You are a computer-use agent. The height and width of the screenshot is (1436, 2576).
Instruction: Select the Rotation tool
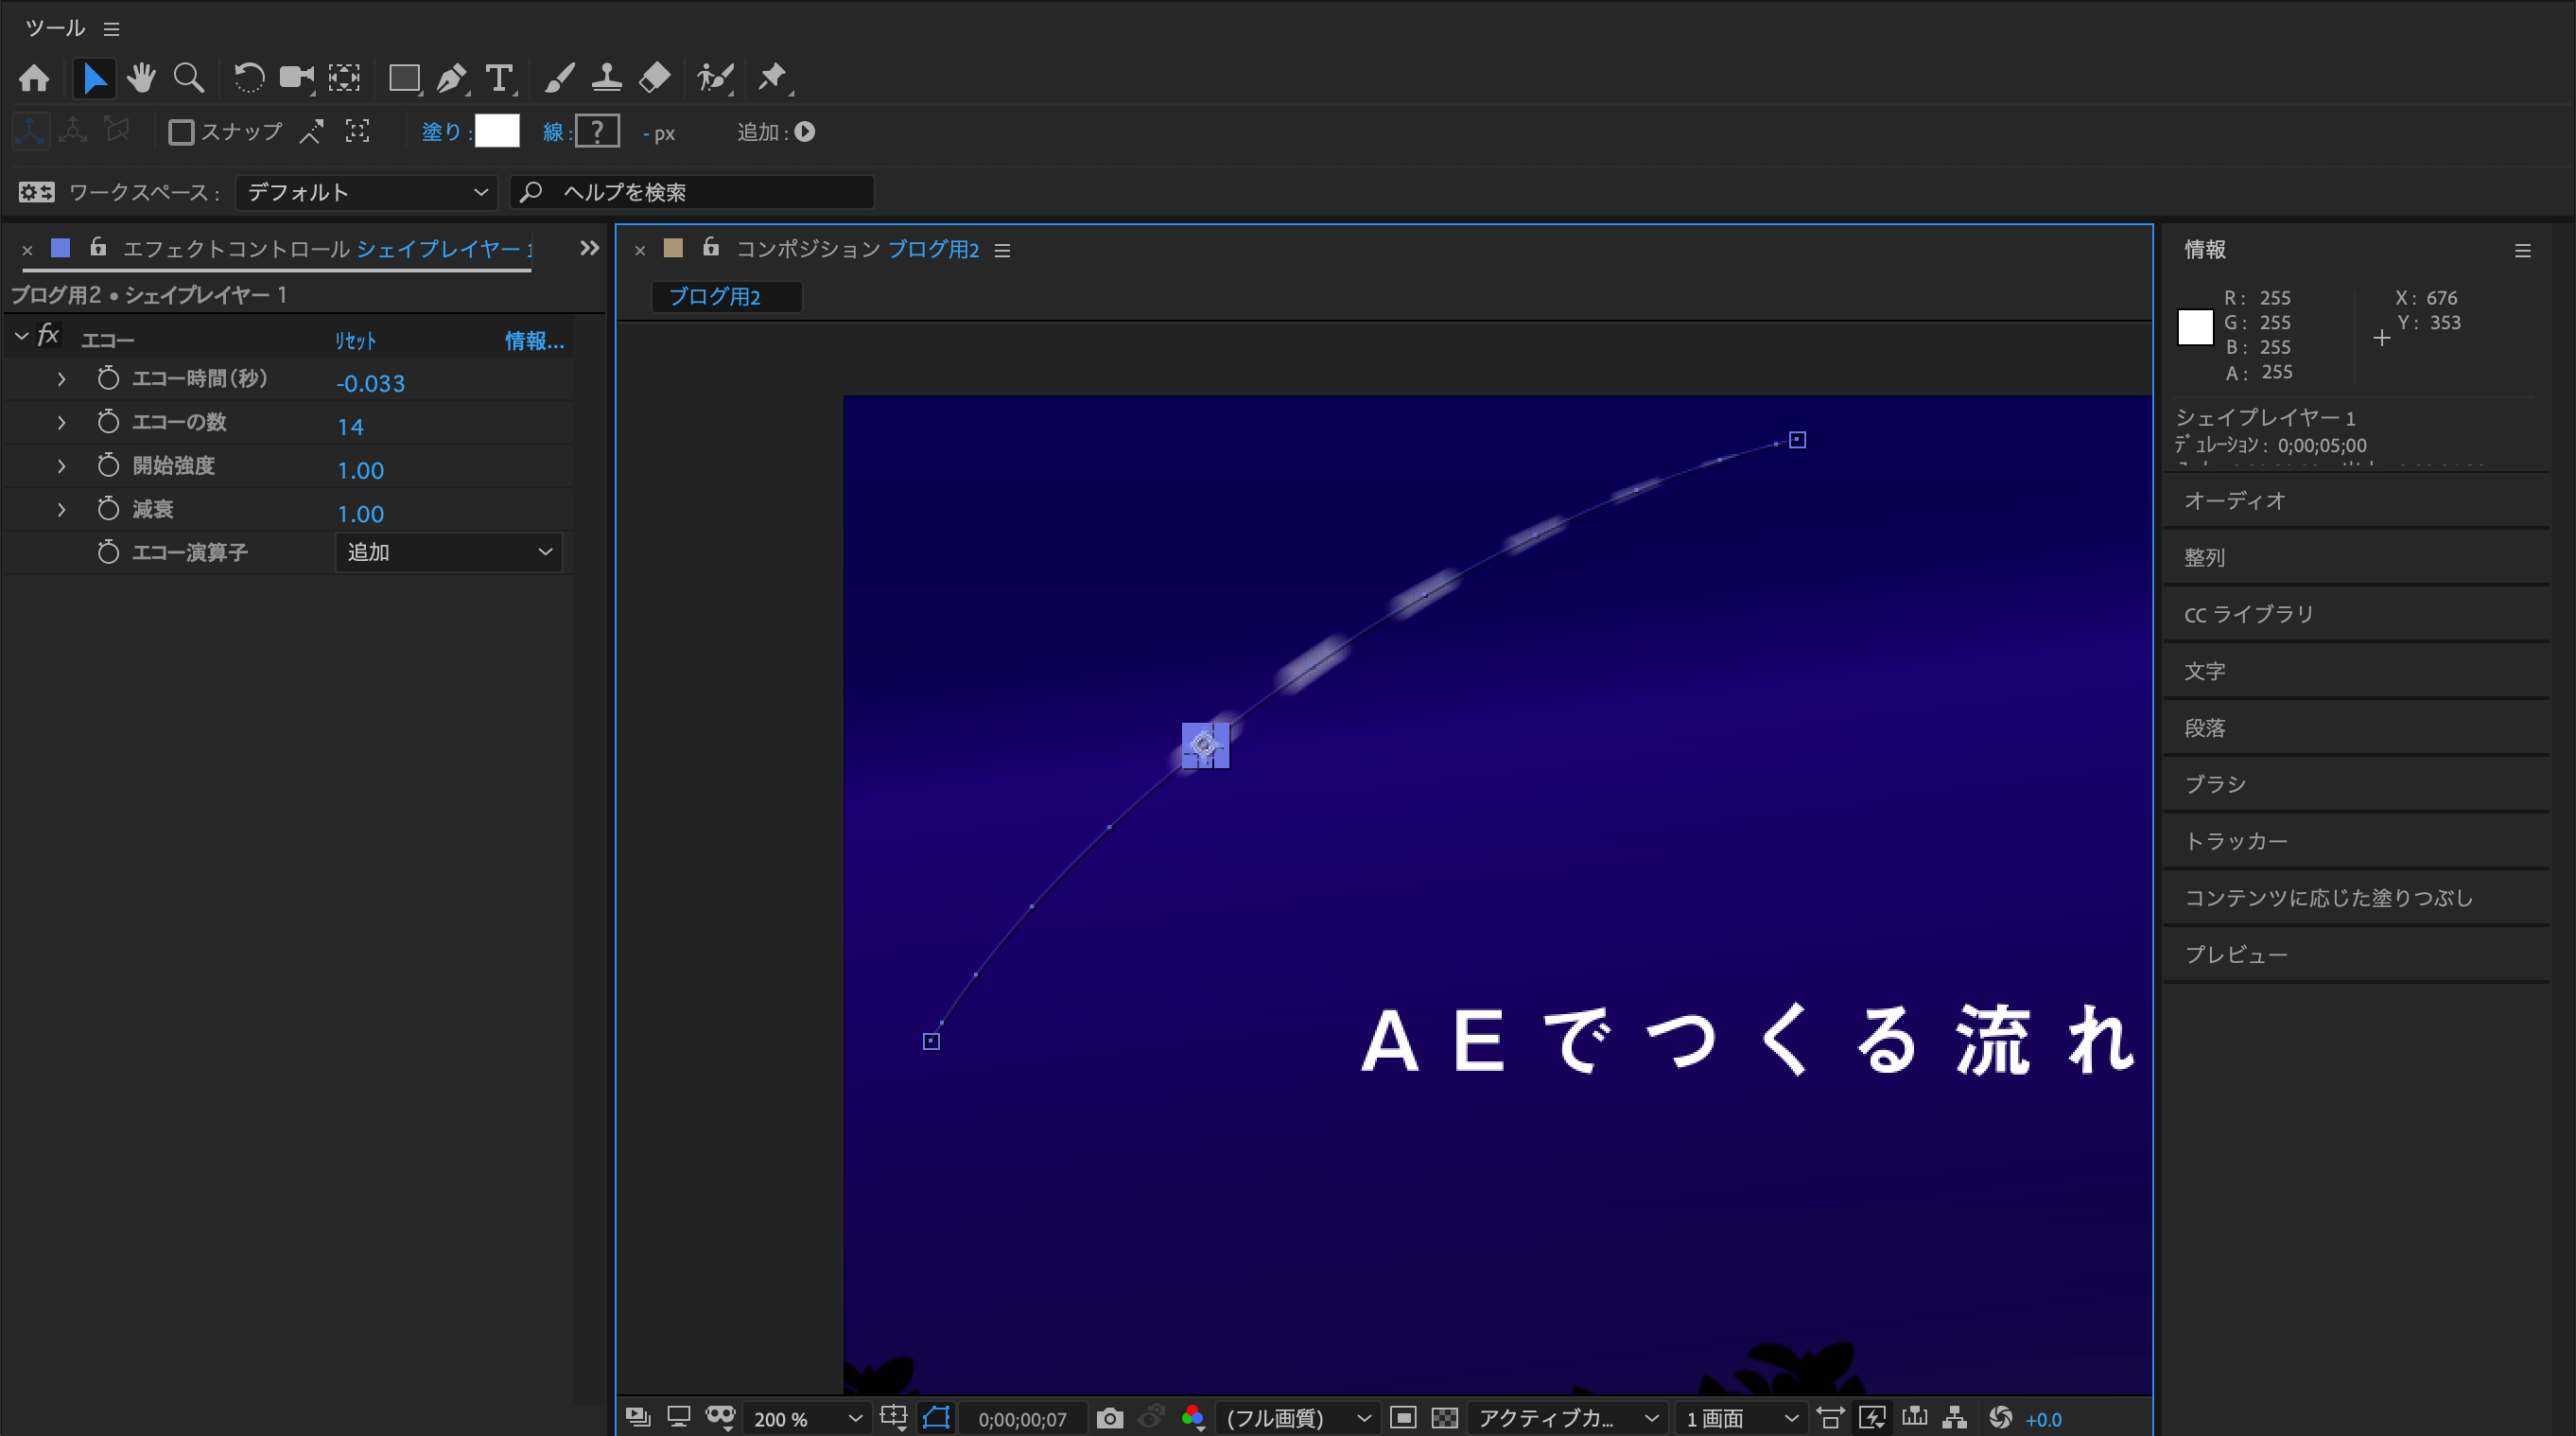pos(248,78)
